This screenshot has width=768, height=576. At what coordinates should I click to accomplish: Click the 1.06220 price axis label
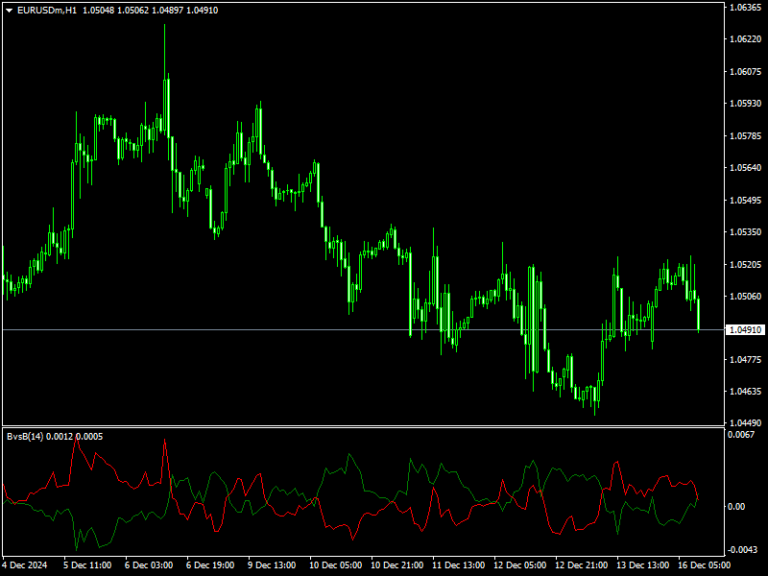(x=745, y=39)
